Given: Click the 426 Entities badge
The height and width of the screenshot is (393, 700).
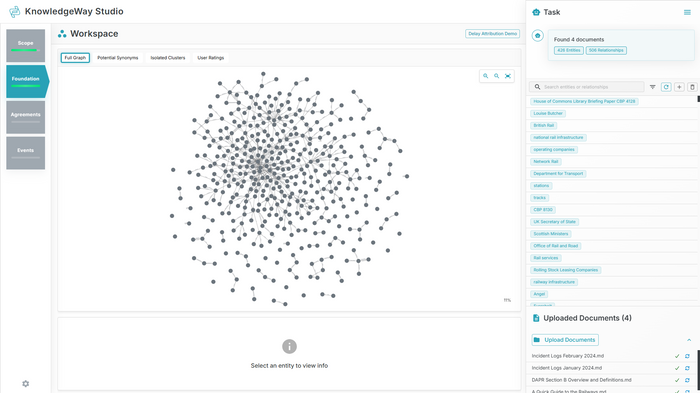Looking at the screenshot, I should coord(569,50).
